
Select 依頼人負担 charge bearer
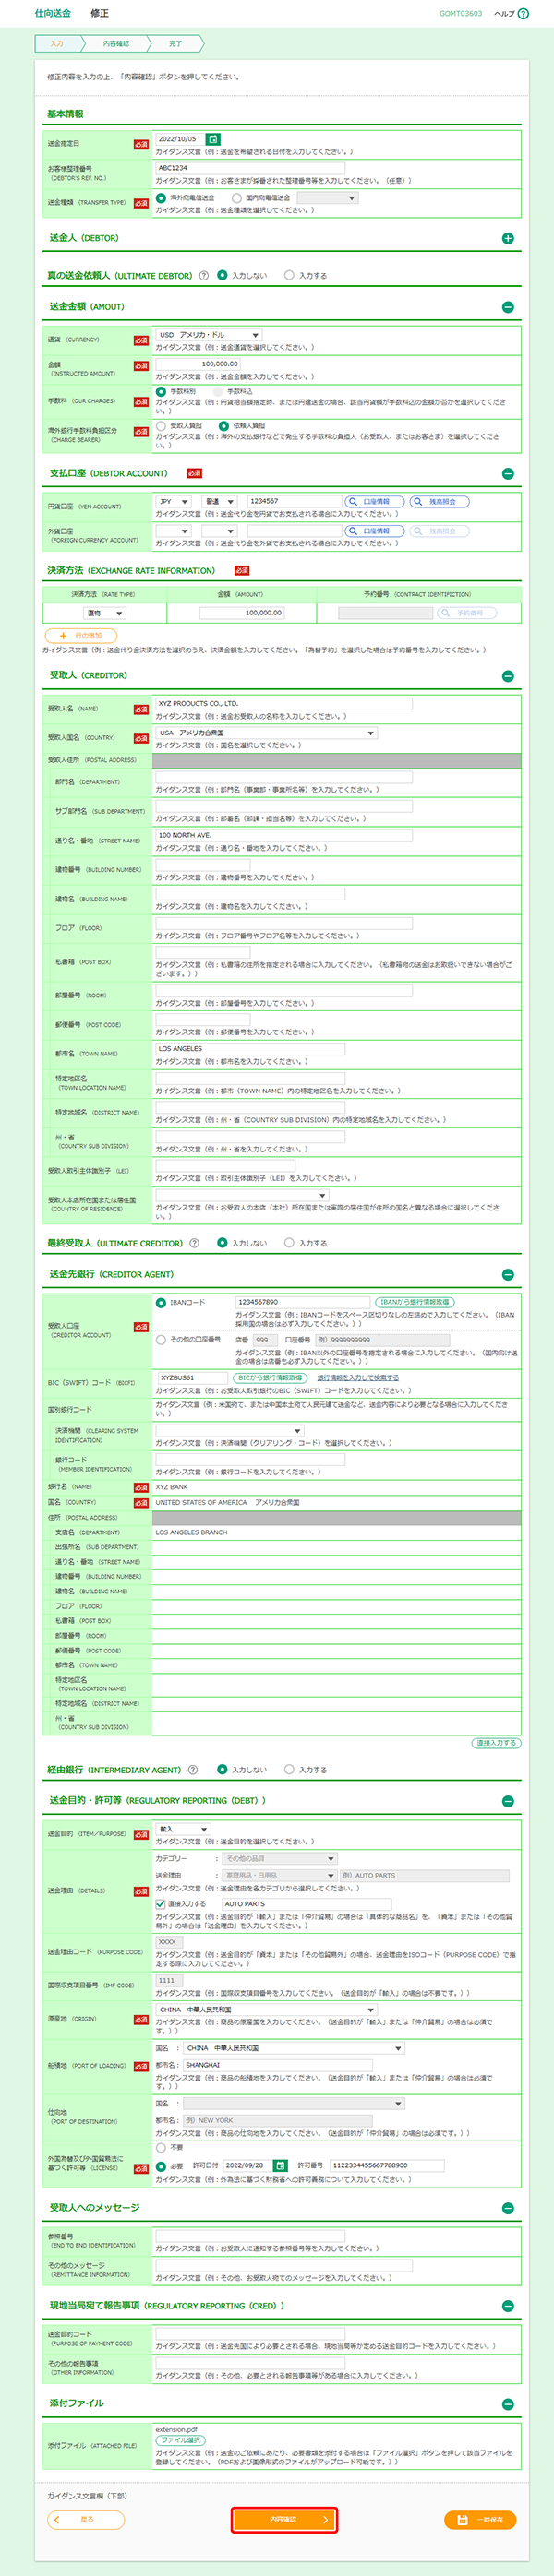click(224, 426)
